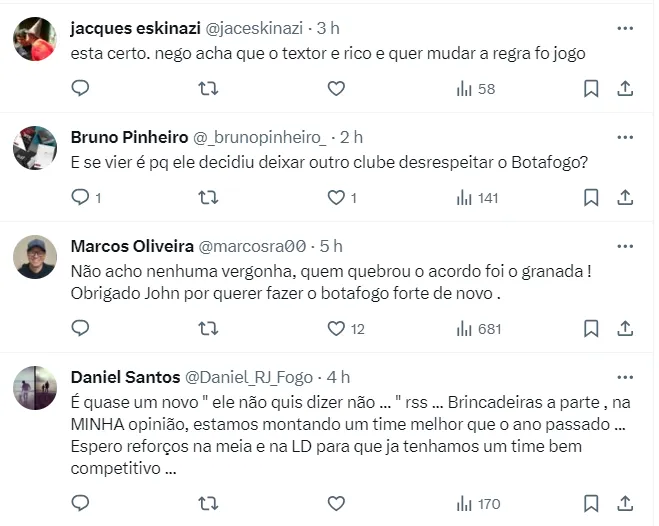Reply to Daniel Santos's tweet
Screen dimensions: 659x526
pyautogui.click(x=81, y=505)
